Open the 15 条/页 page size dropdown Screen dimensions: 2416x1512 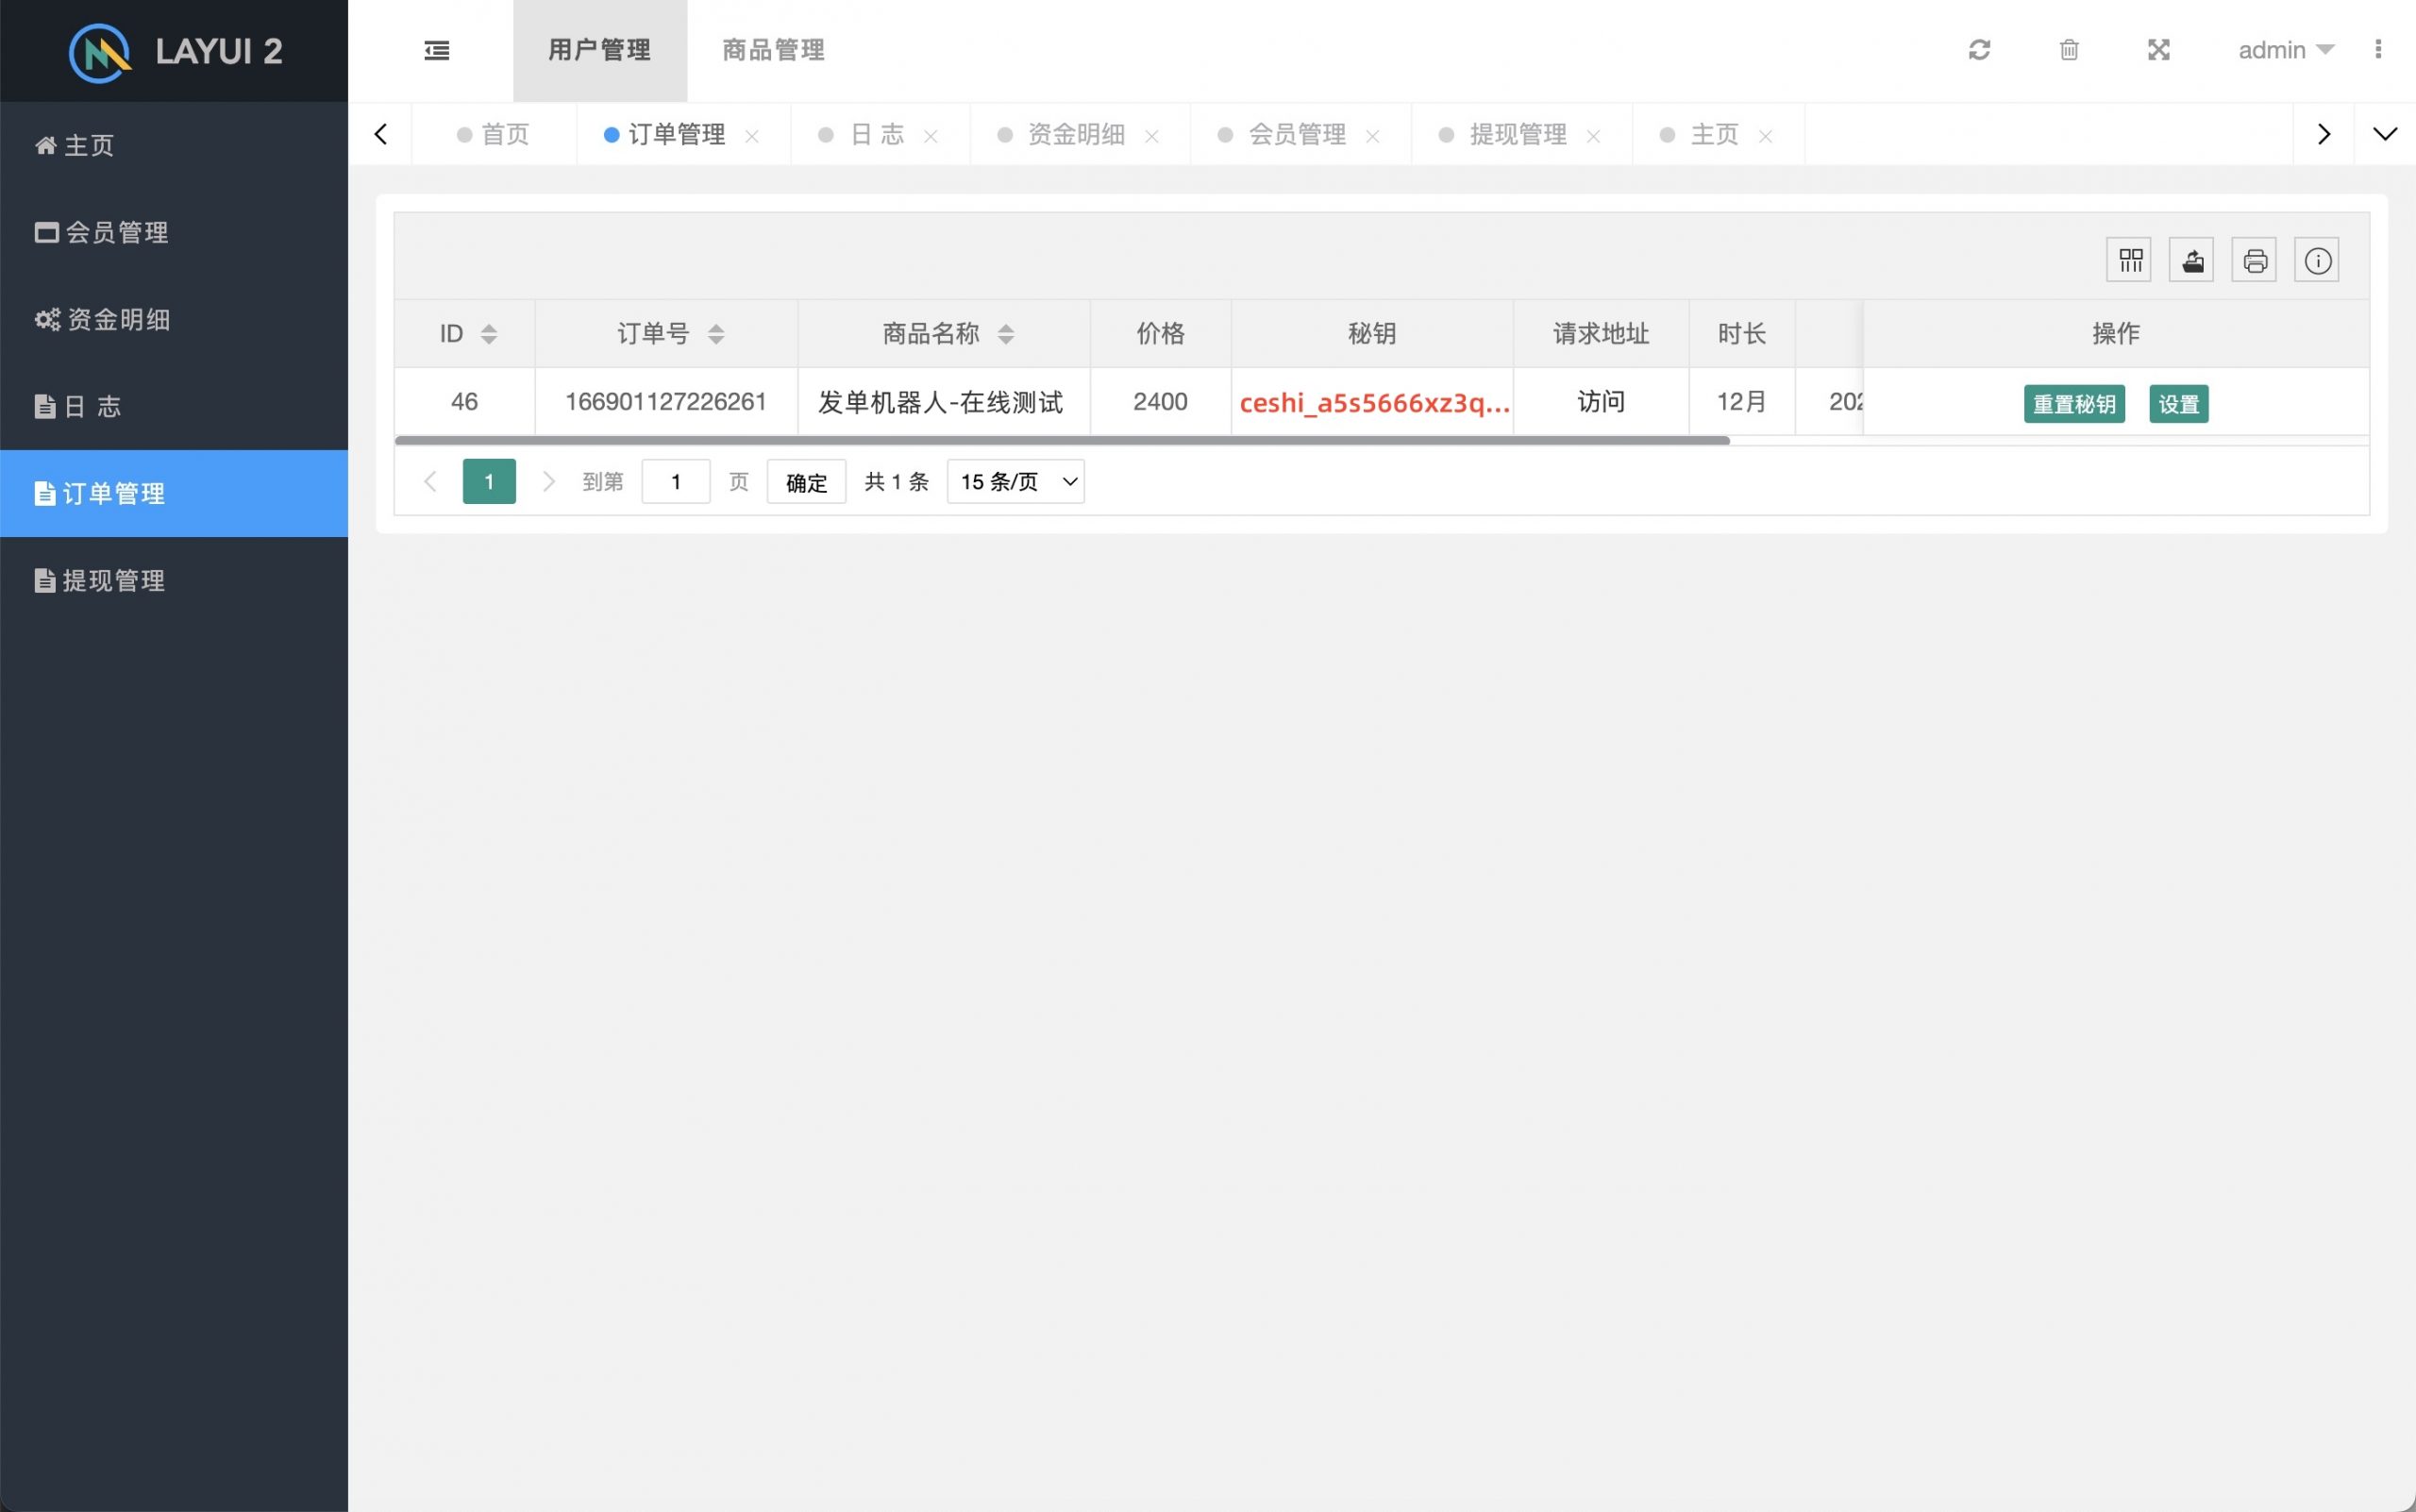[1015, 482]
